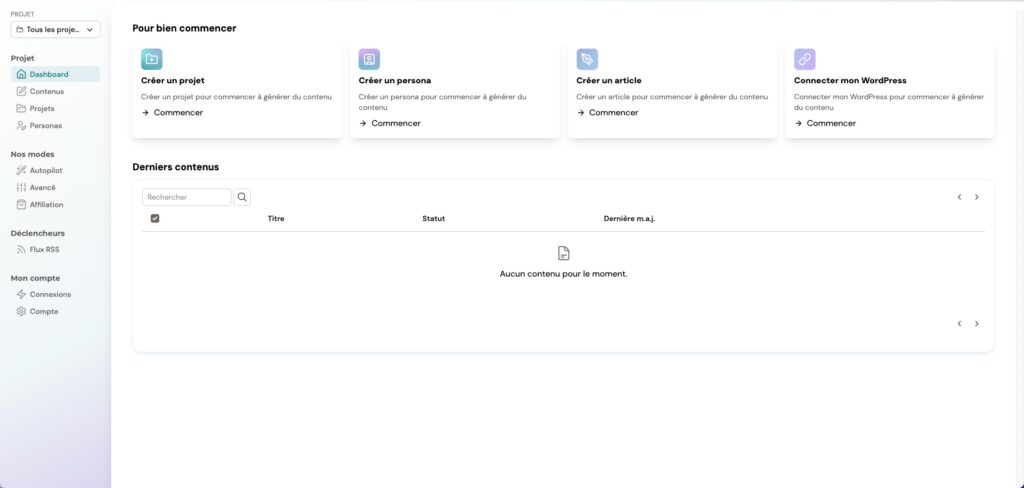Click the Connecter mon WordPress link icon
1024x488 pixels.
pyautogui.click(x=805, y=59)
